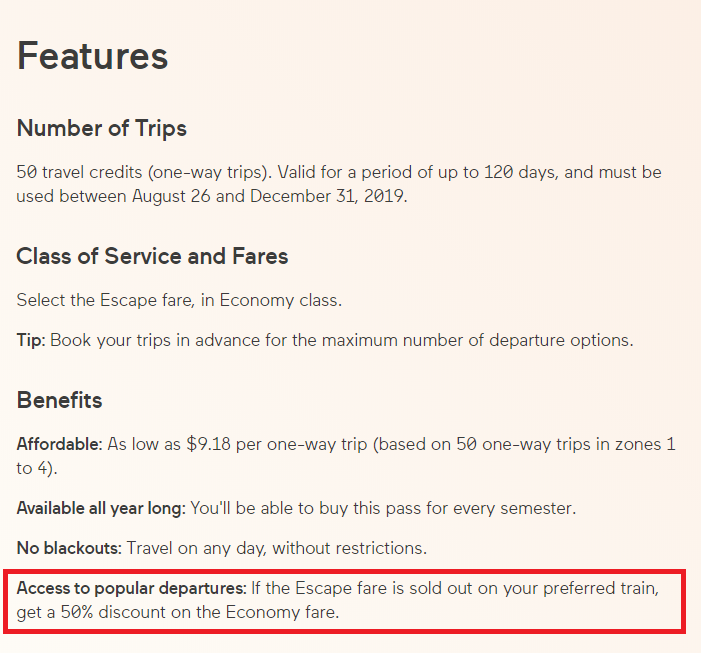
Task: Click the Class of Service and Fares heading
Action: point(152,256)
